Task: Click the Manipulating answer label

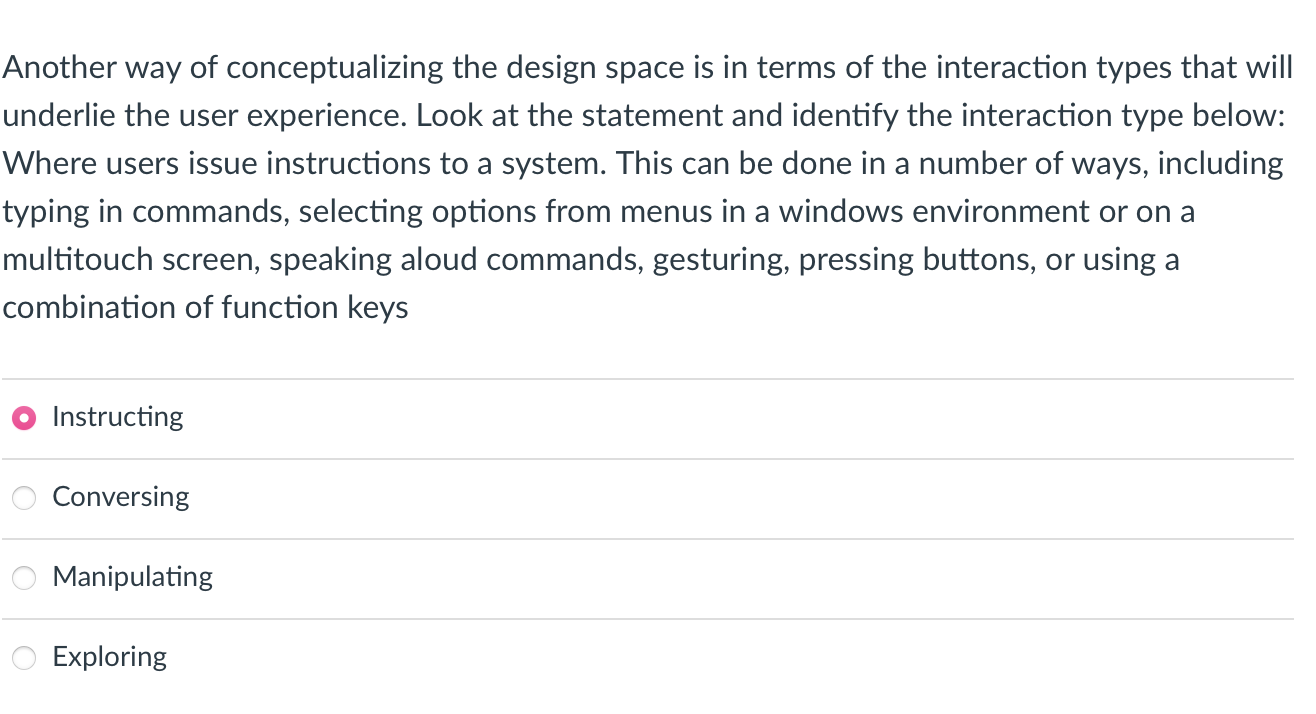Action: [x=132, y=577]
